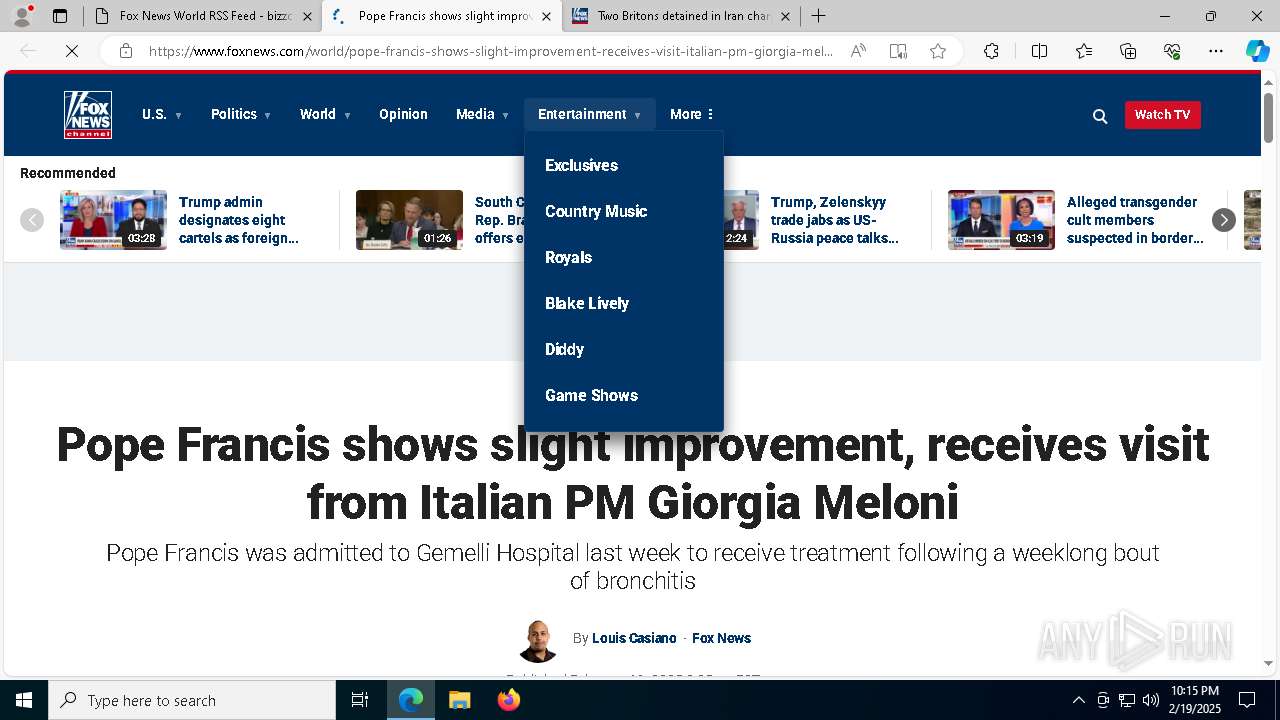Open volume control in system tray
This screenshot has width=1280, height=720.
tap(1150, 700)
